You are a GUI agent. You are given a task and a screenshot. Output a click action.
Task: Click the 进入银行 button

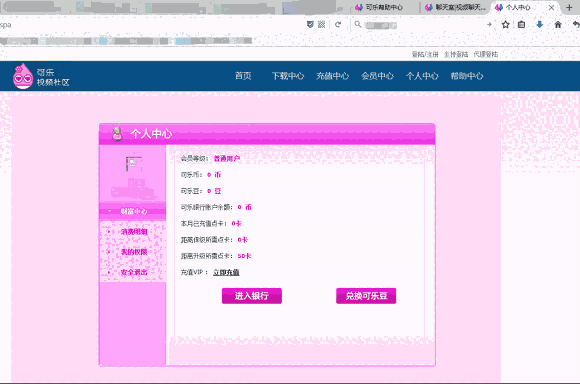252,296
